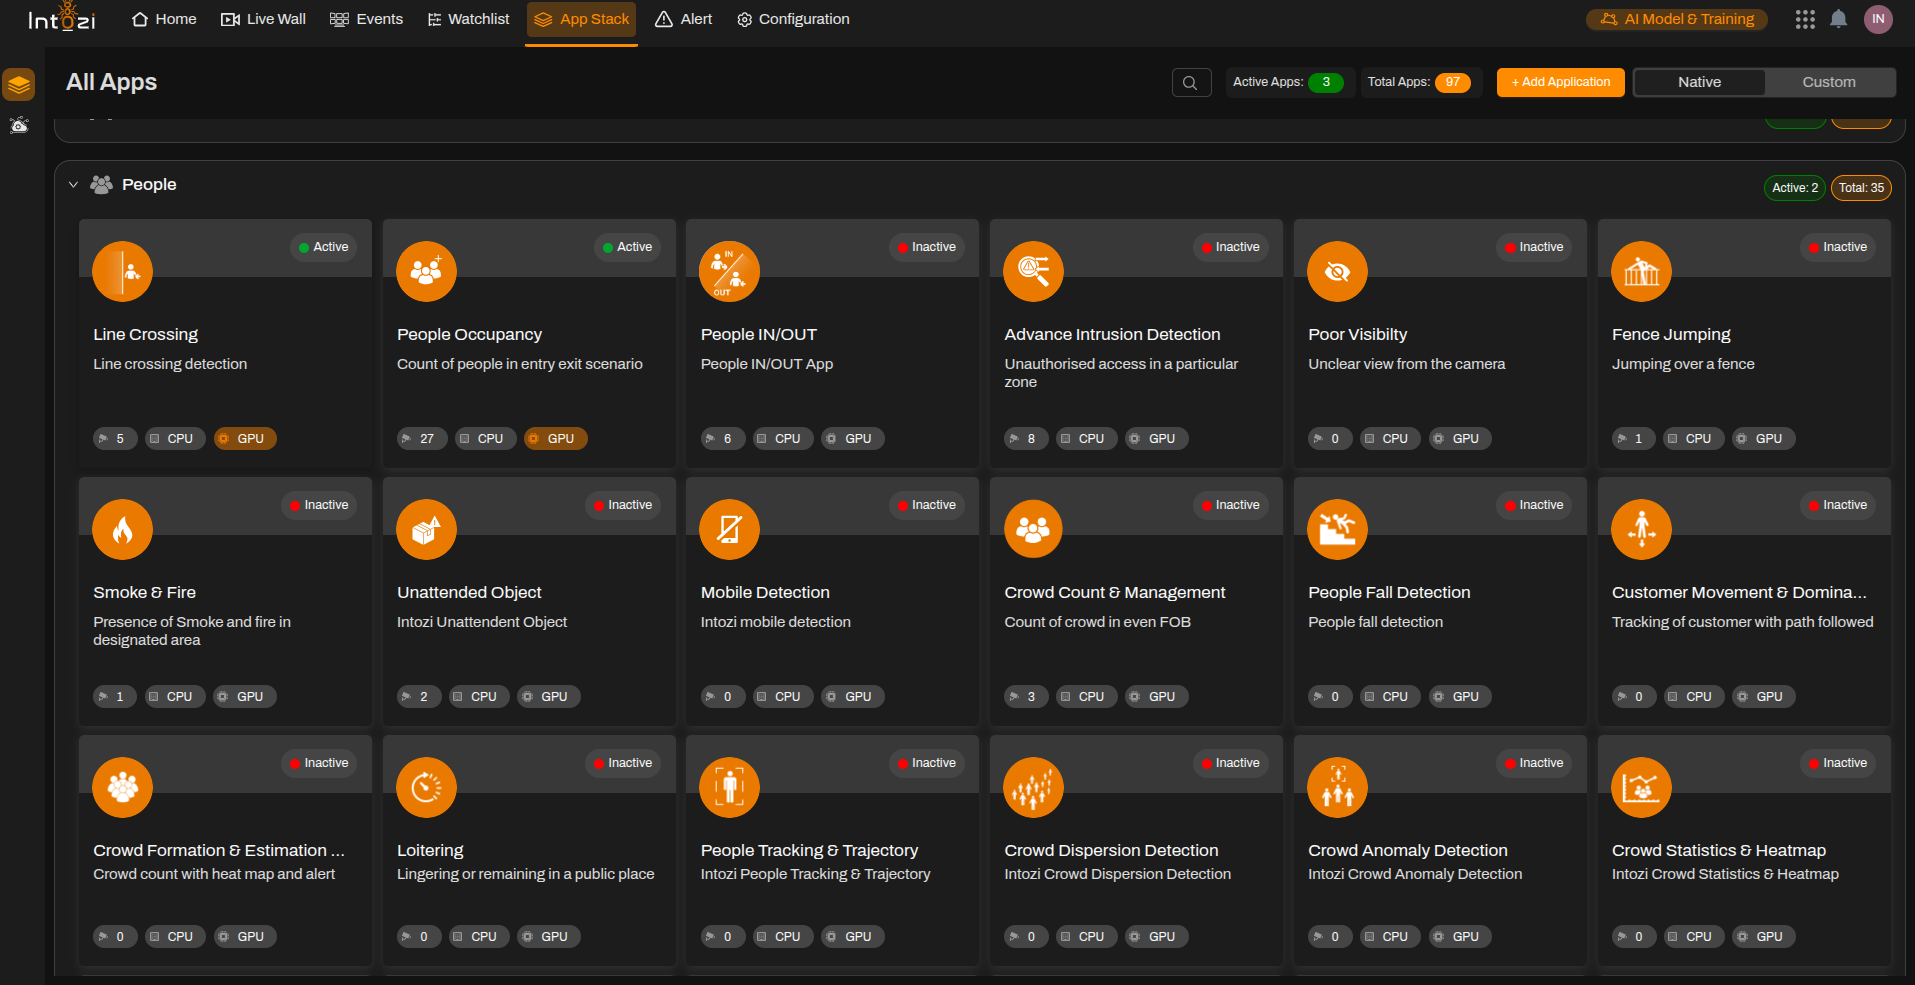
Task: Click the Loitering clock icon
Action: point(426,787)
